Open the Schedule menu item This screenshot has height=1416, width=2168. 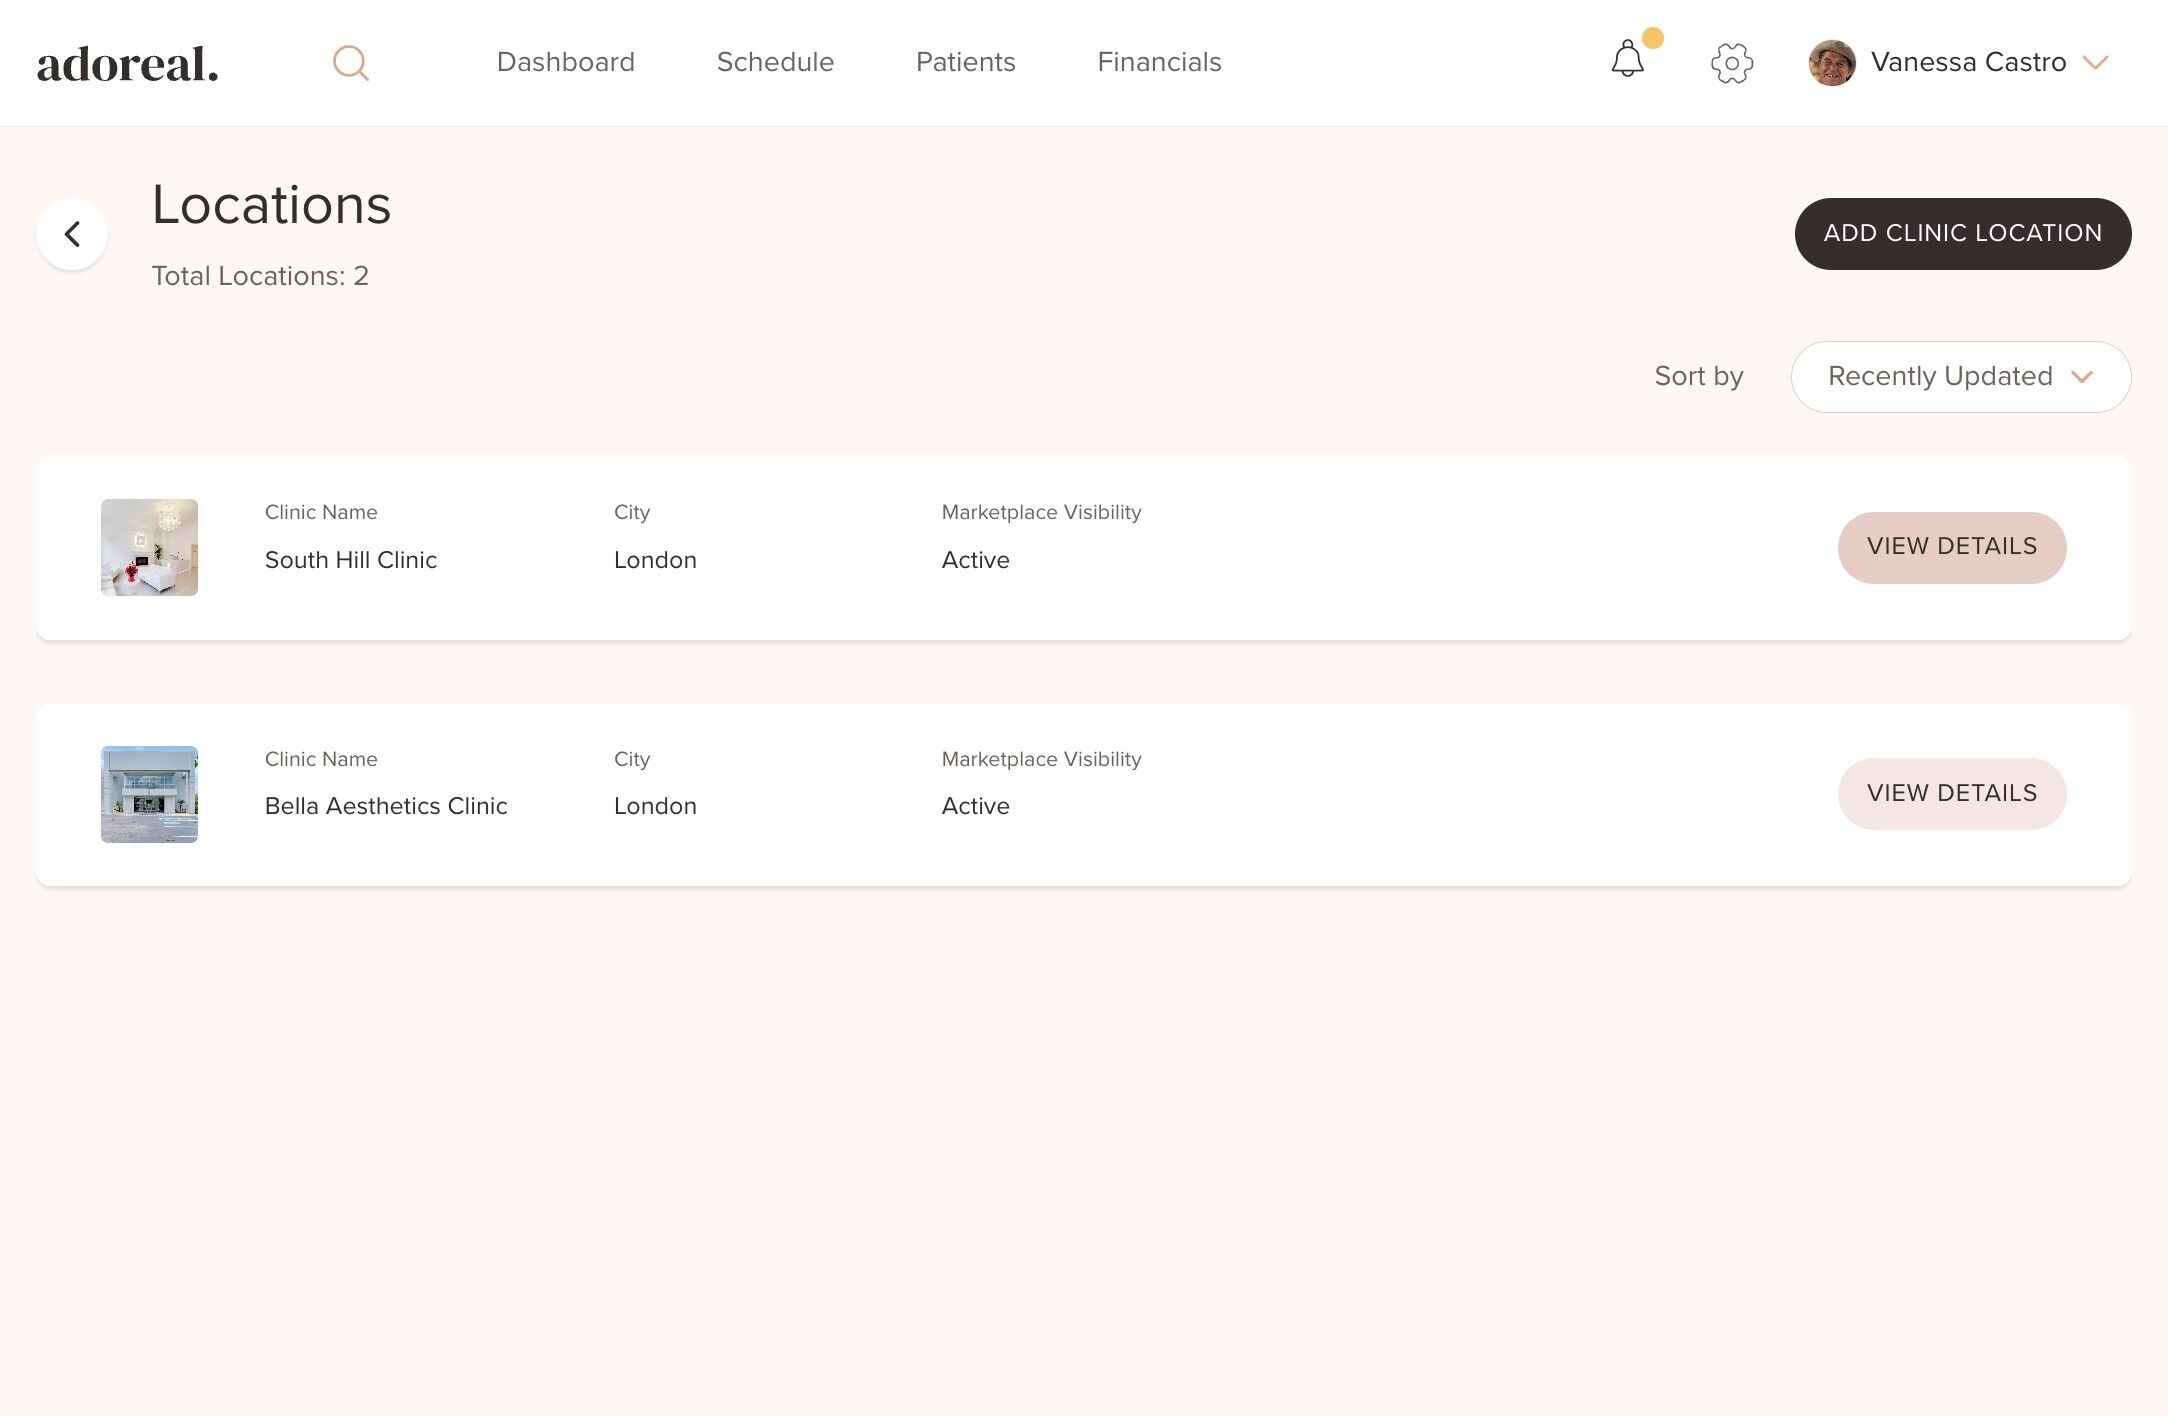click(x=775, y=62)
